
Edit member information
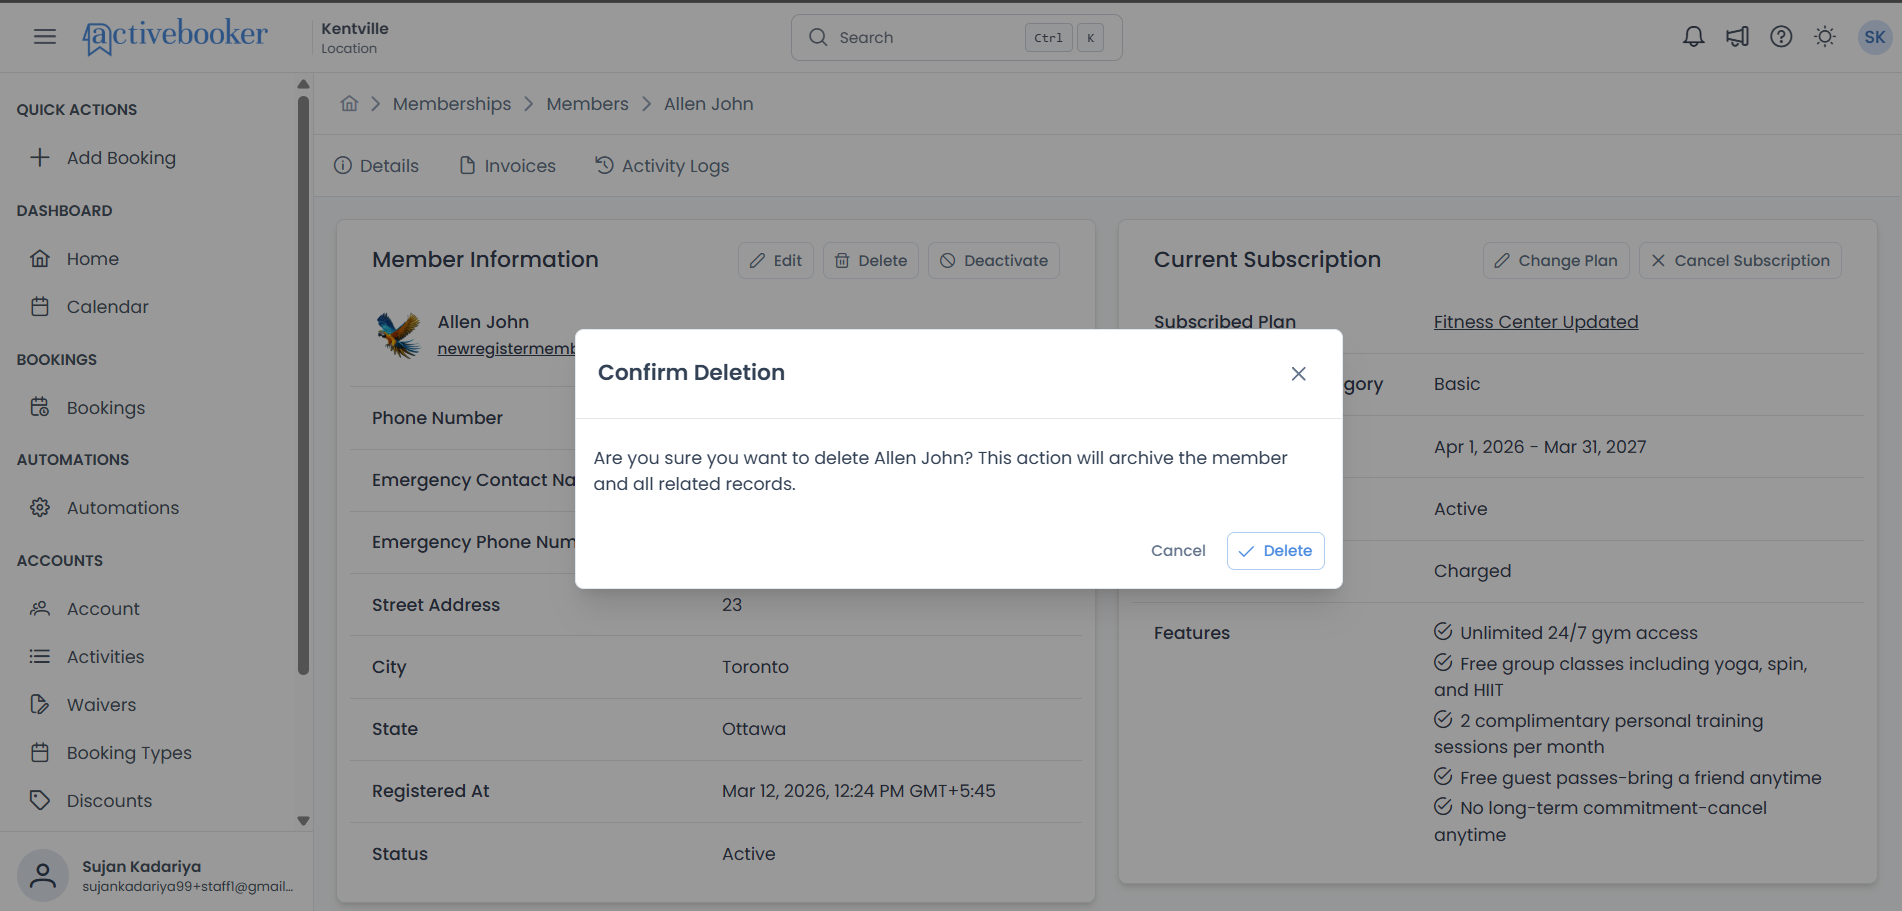(776, 260)
